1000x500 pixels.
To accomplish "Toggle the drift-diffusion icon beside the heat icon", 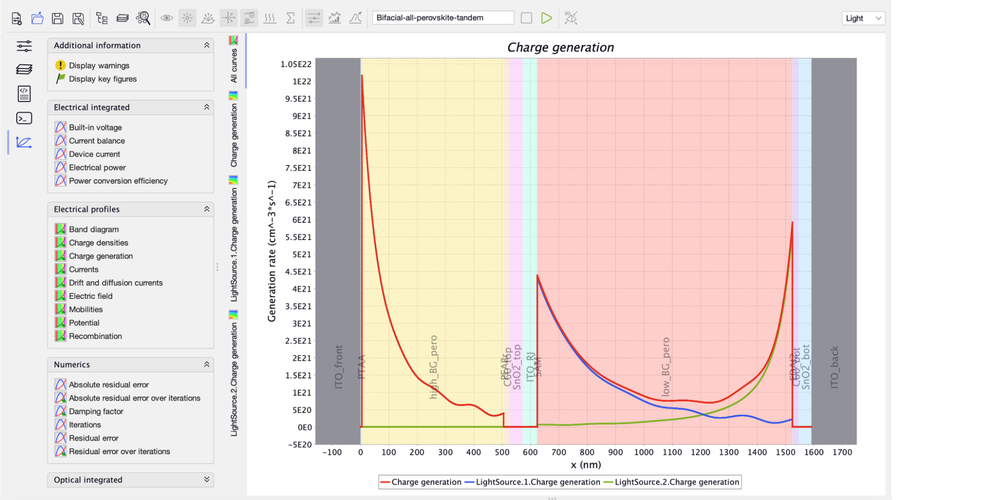I will pos(249,18).
